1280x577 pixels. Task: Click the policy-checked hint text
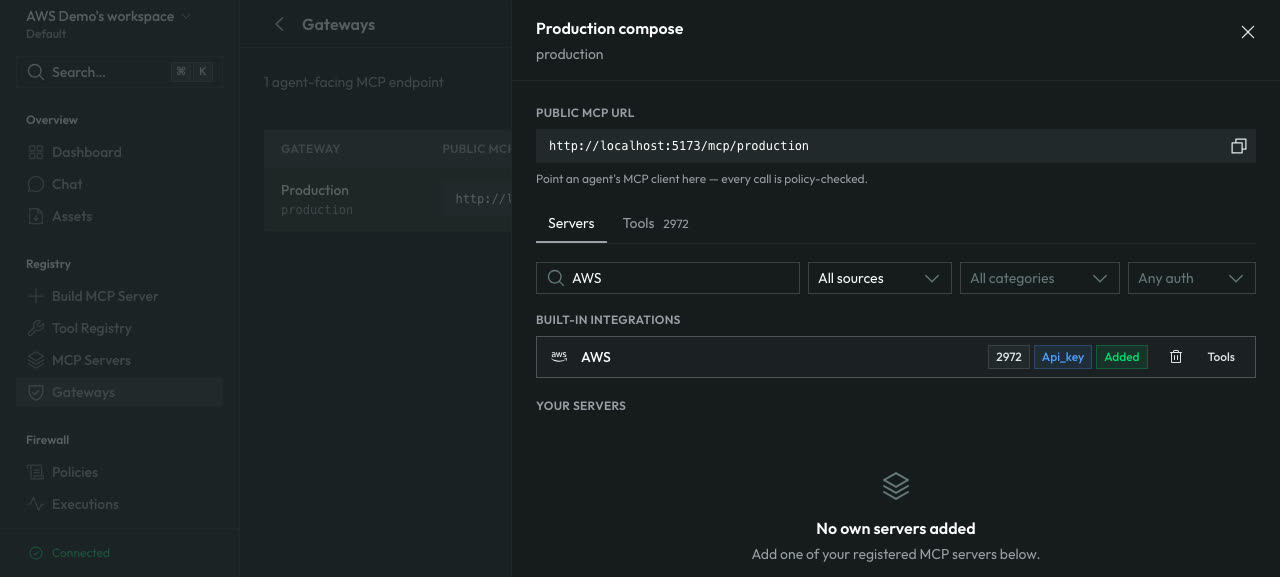[702, 179]
